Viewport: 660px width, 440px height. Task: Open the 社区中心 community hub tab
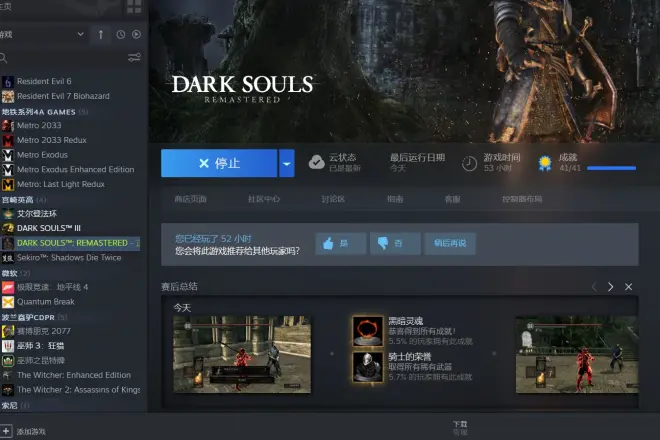264,199
